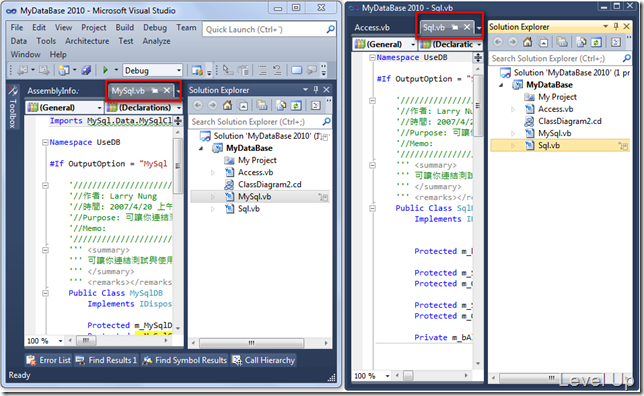Click Collapse All icon in right Solution Explorer
The image size is (644, 396).
tap(543, 42)
